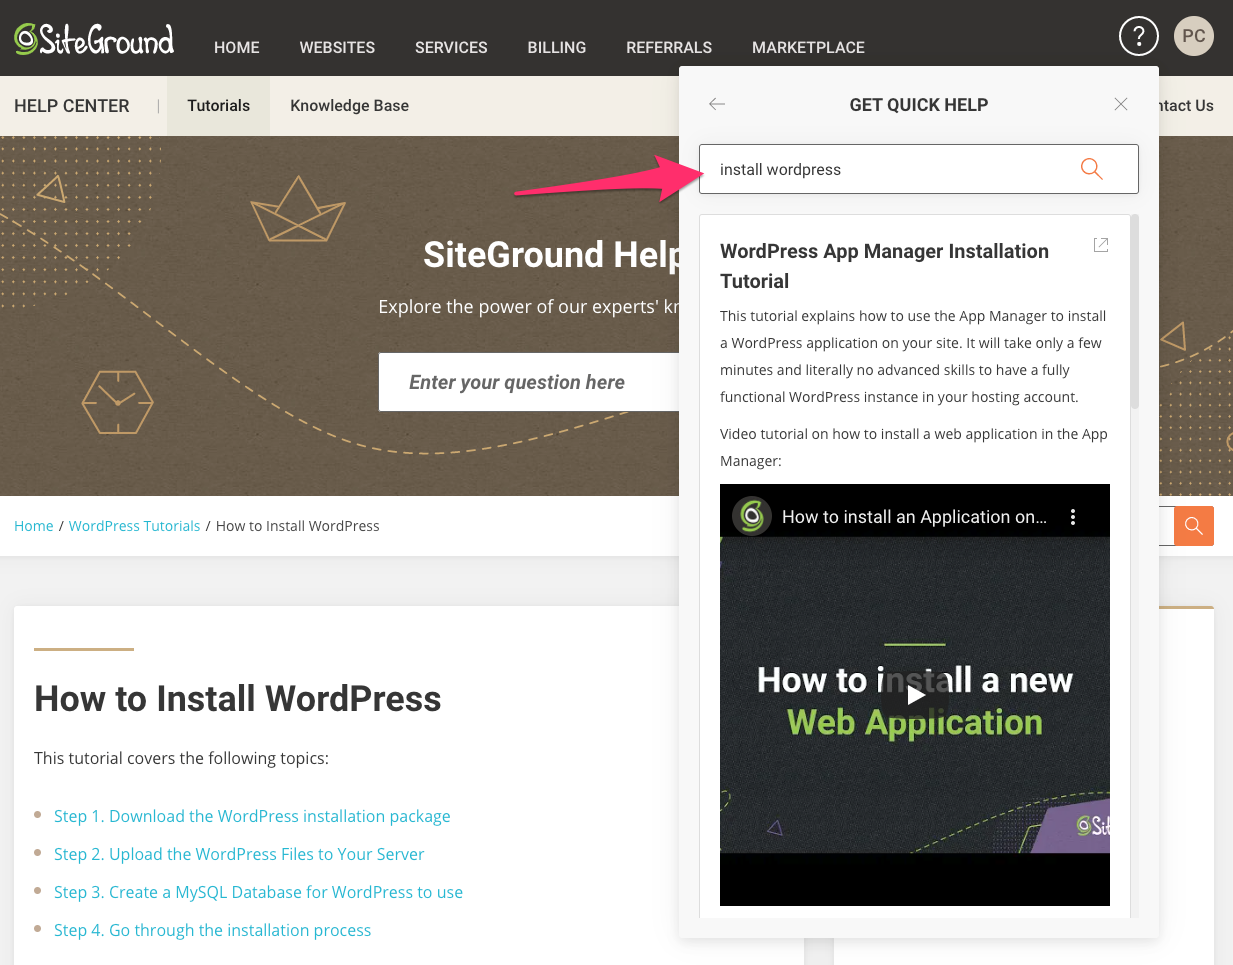Click the orange search button on page

coord(1194,526)
